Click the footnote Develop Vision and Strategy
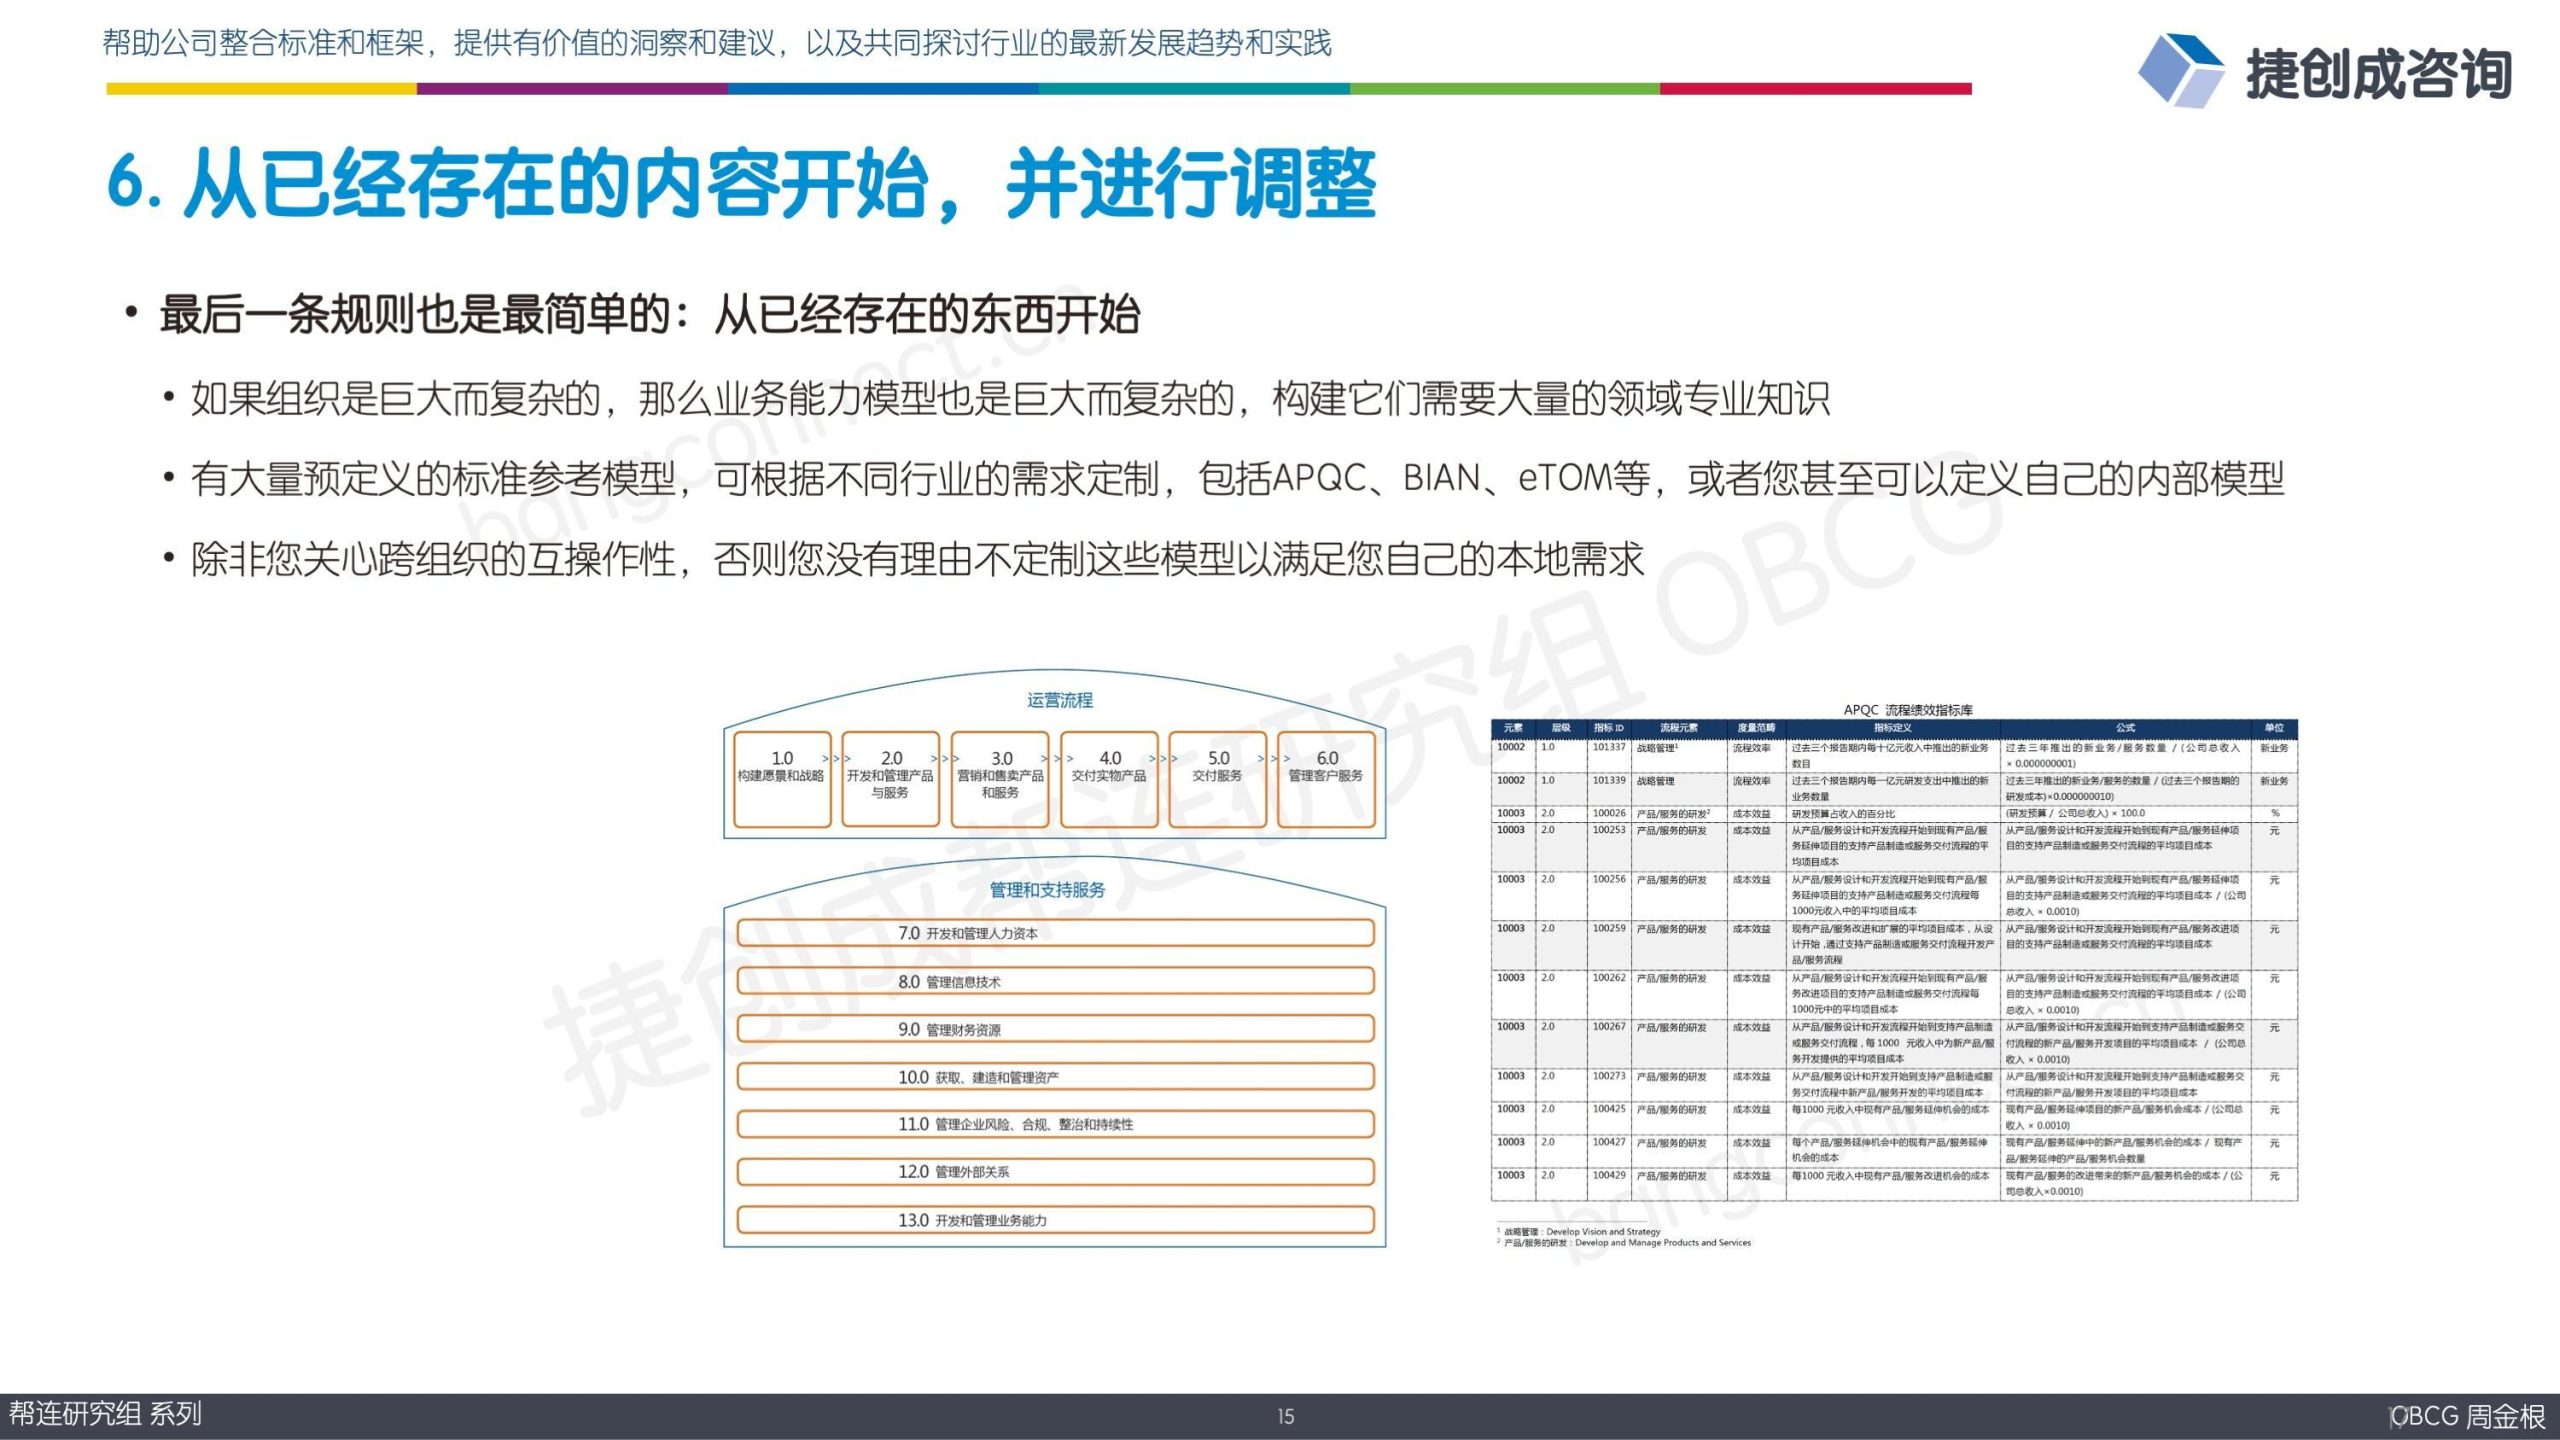The height and width of the screenshot is (1440, 2560). pyautogui.click(x=1603, y=1232)
